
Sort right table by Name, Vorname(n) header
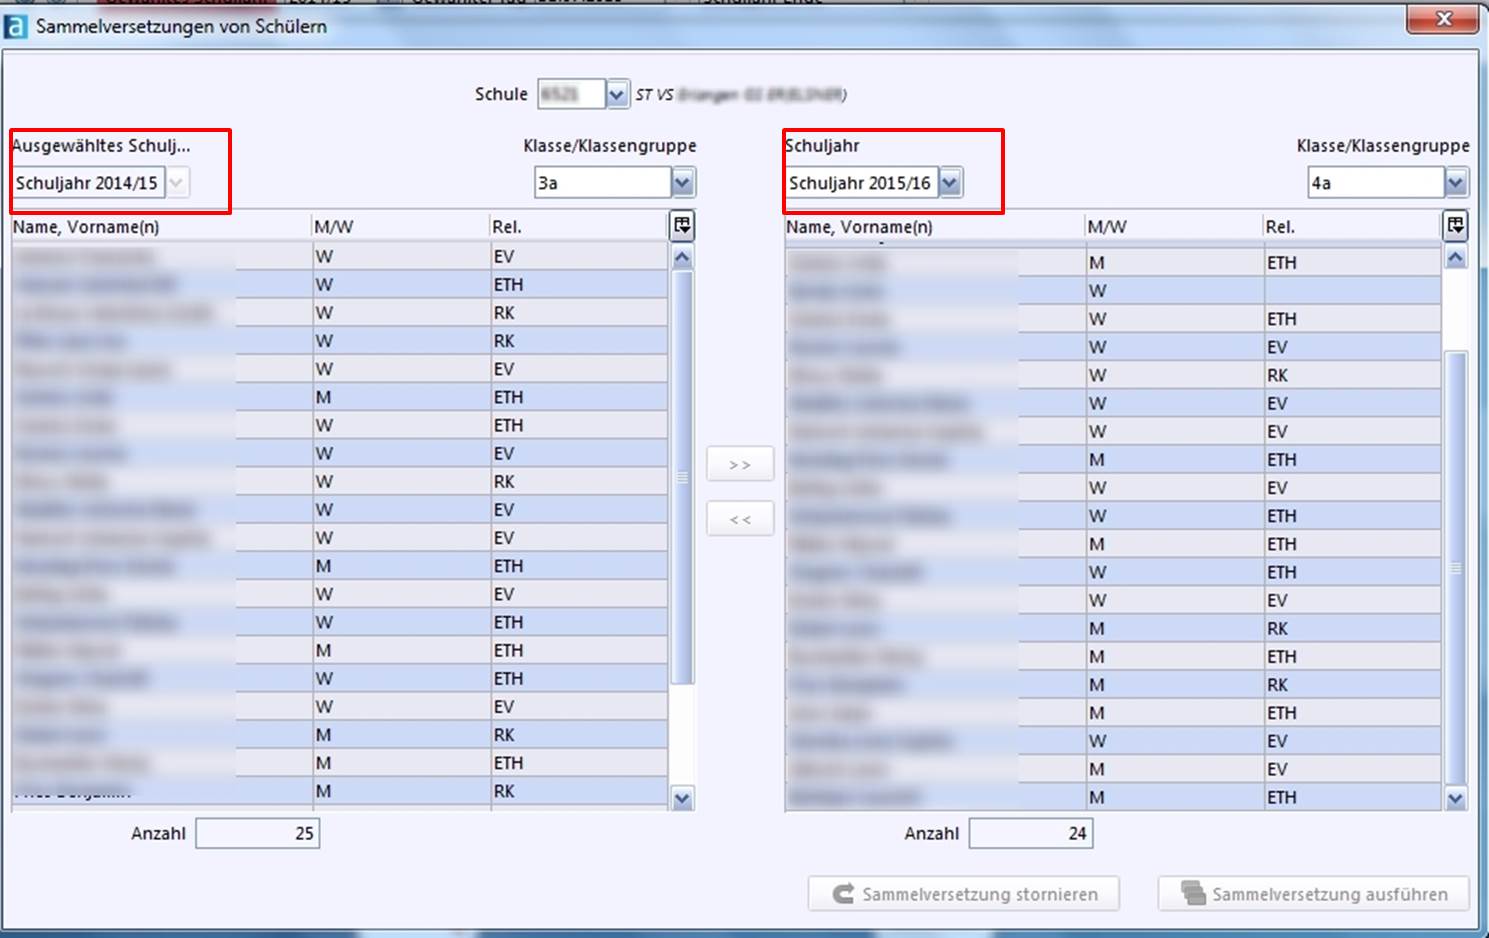click(934, 227)
